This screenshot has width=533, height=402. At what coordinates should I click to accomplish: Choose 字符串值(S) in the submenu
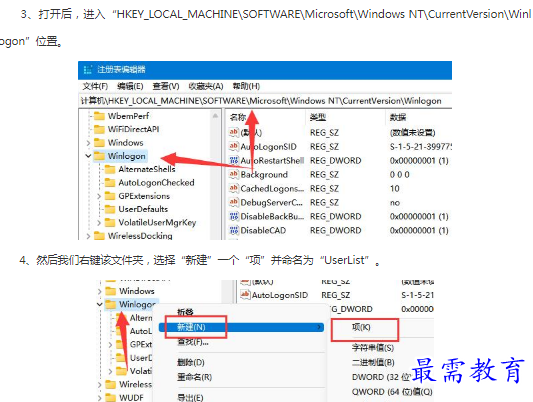point(373,348)
